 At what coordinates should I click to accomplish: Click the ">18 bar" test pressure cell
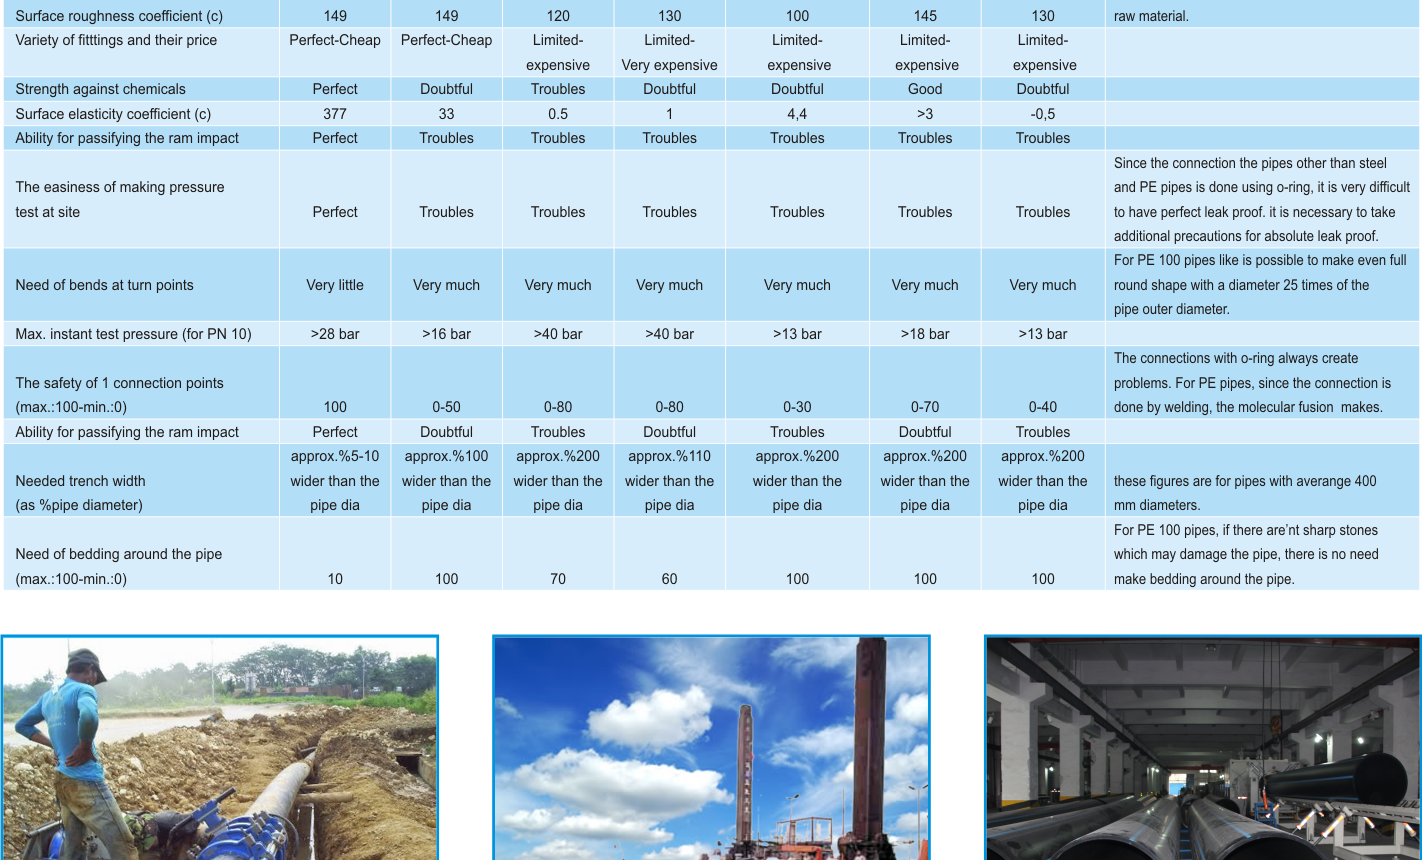click(925, 334)
